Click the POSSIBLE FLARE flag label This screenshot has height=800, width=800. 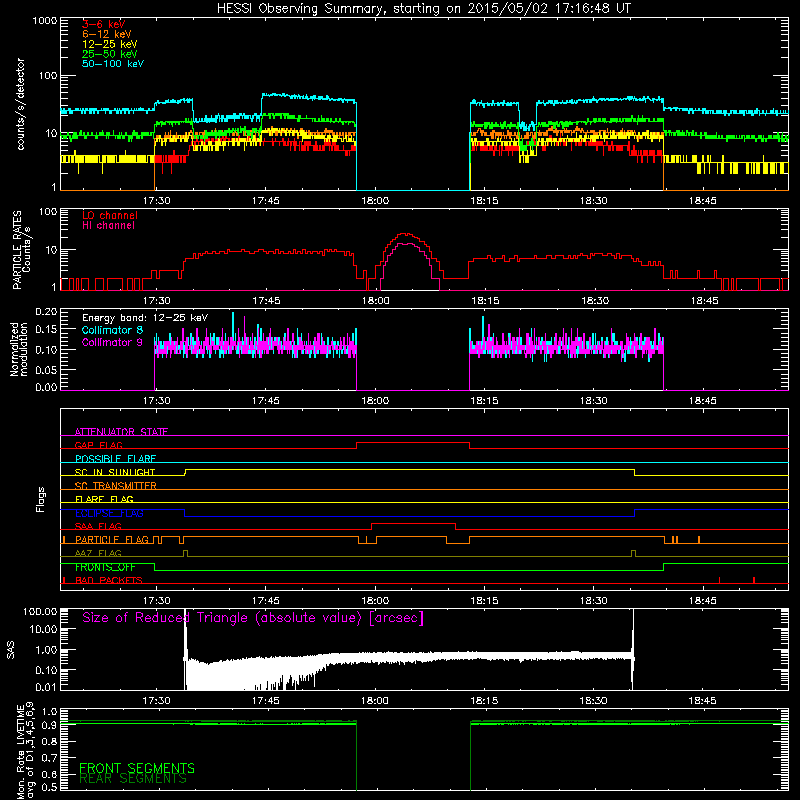coord(115,459)
